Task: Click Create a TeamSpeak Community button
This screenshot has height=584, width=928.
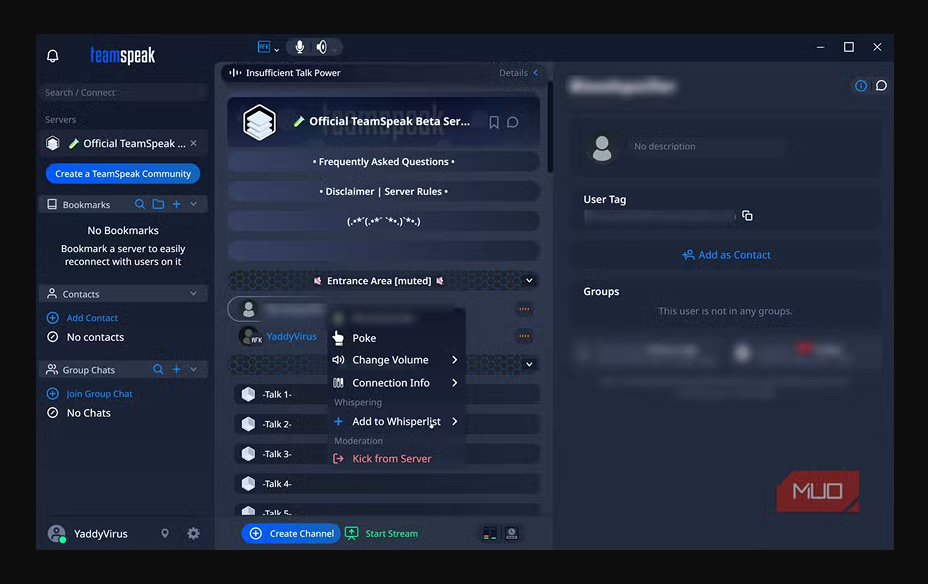Action: 123,173
